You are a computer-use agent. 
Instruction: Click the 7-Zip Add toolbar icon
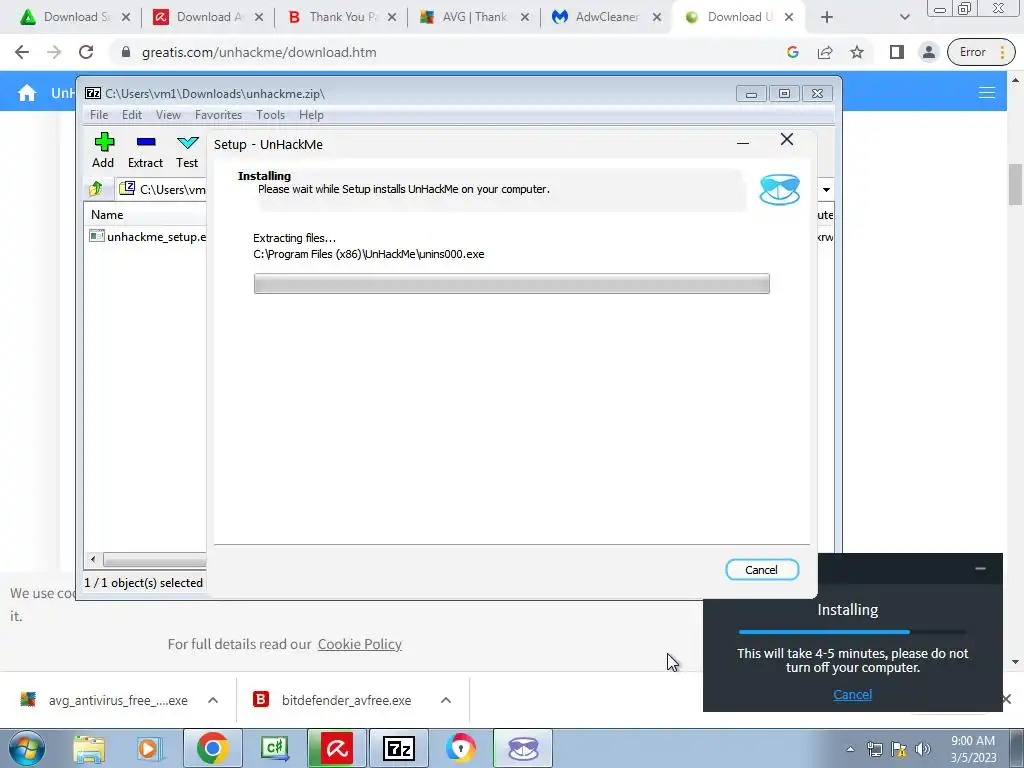pos(103,150)
